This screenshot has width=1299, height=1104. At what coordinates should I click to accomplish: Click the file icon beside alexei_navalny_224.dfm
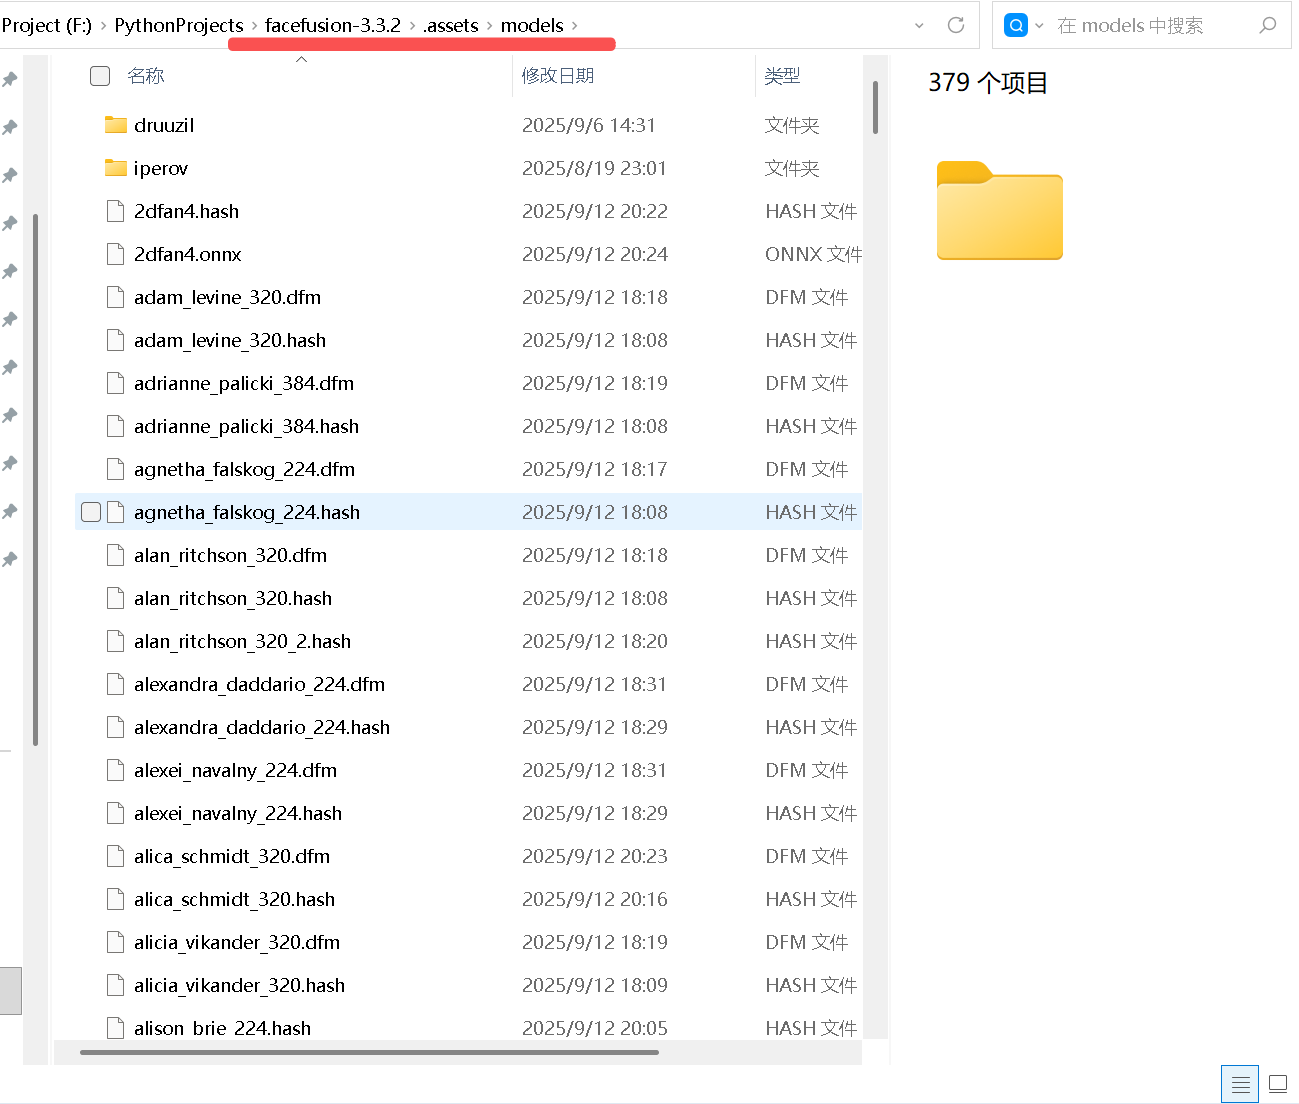tap(116, 770)
